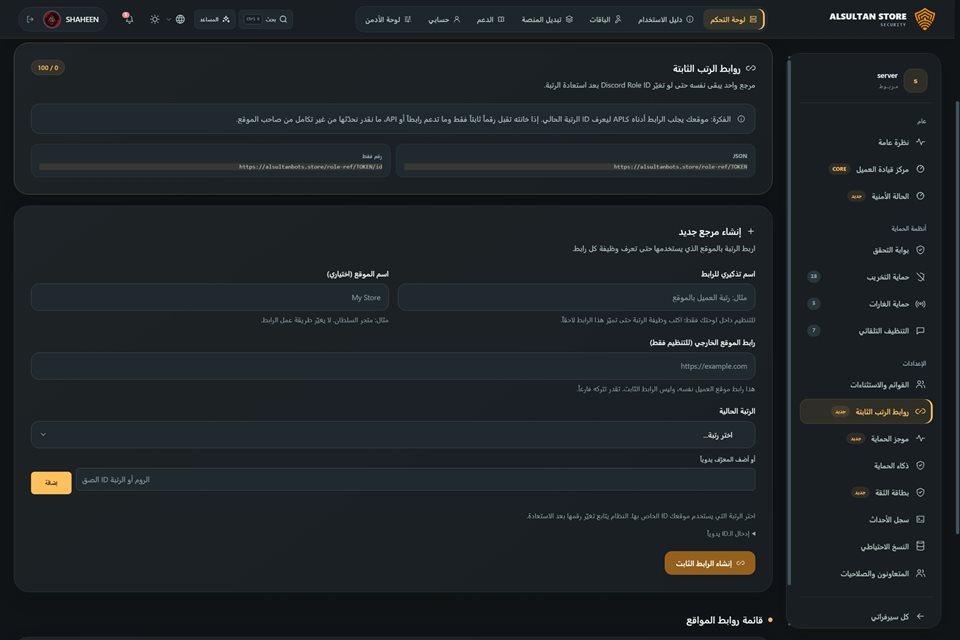
Task: Open حسابي my account page
Action: [444, 20]
